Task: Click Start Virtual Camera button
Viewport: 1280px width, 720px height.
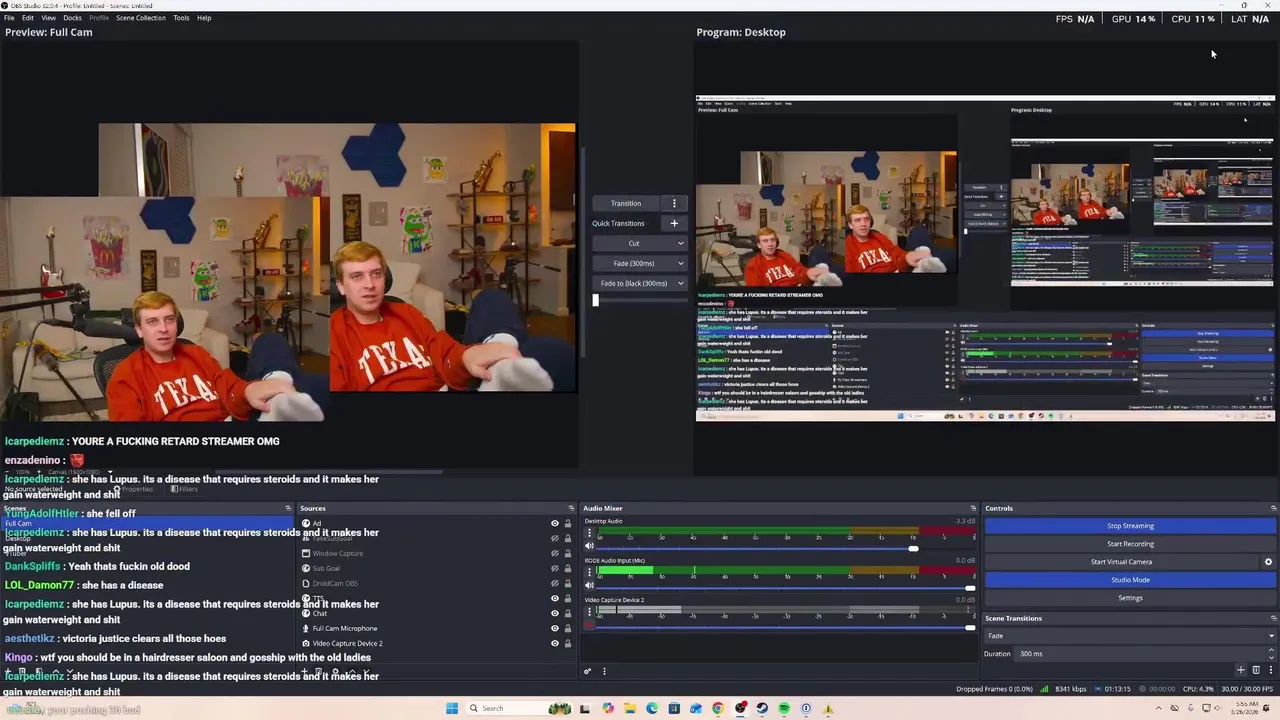Action: pyautogui.click(x=1121, y=562)
